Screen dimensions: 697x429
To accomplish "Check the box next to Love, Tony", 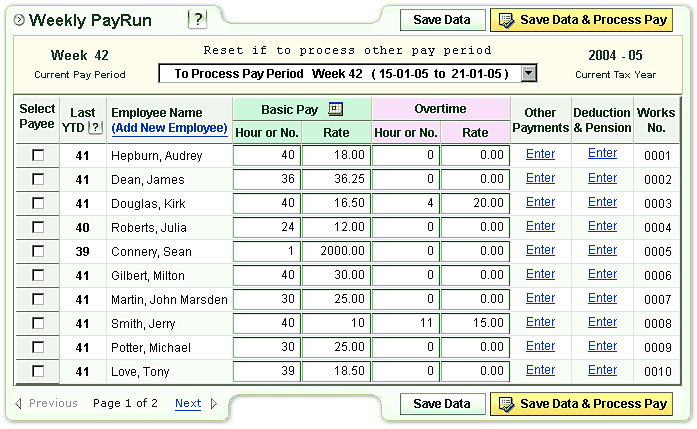I will 38,371.
